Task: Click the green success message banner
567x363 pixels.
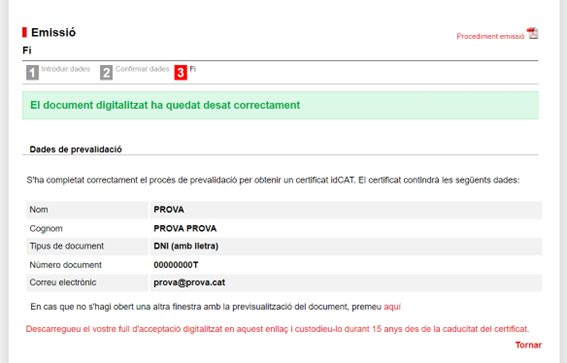Action: [x=280, y=105]
